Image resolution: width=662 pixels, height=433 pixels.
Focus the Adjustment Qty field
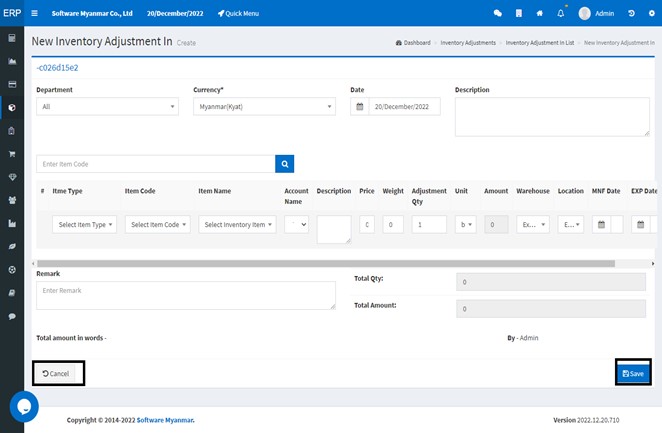(x=429, y=225)
